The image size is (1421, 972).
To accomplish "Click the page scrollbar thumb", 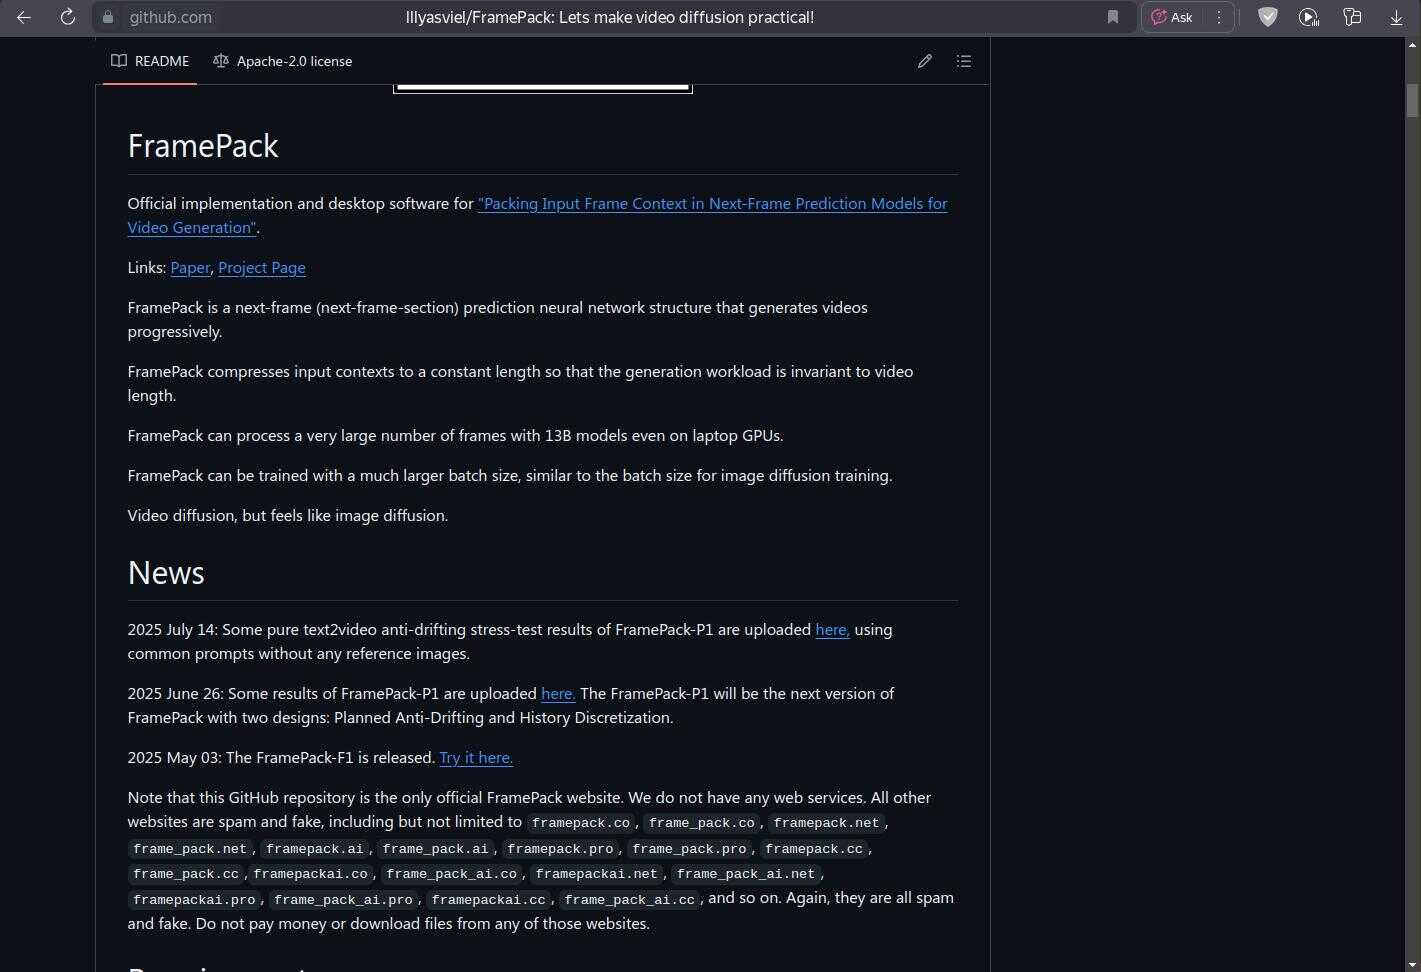I will [x=1413, y=100].
